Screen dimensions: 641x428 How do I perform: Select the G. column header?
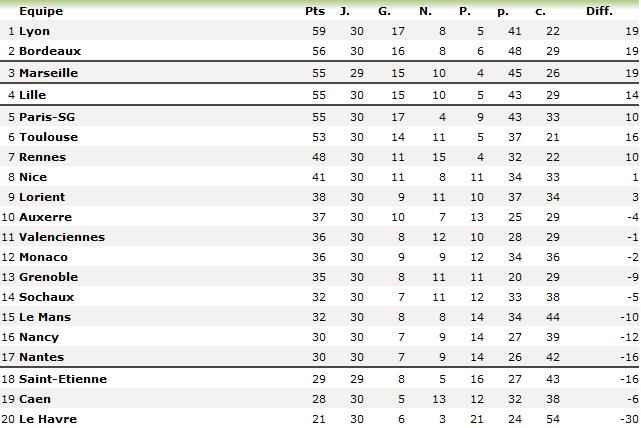click(384, 11)
